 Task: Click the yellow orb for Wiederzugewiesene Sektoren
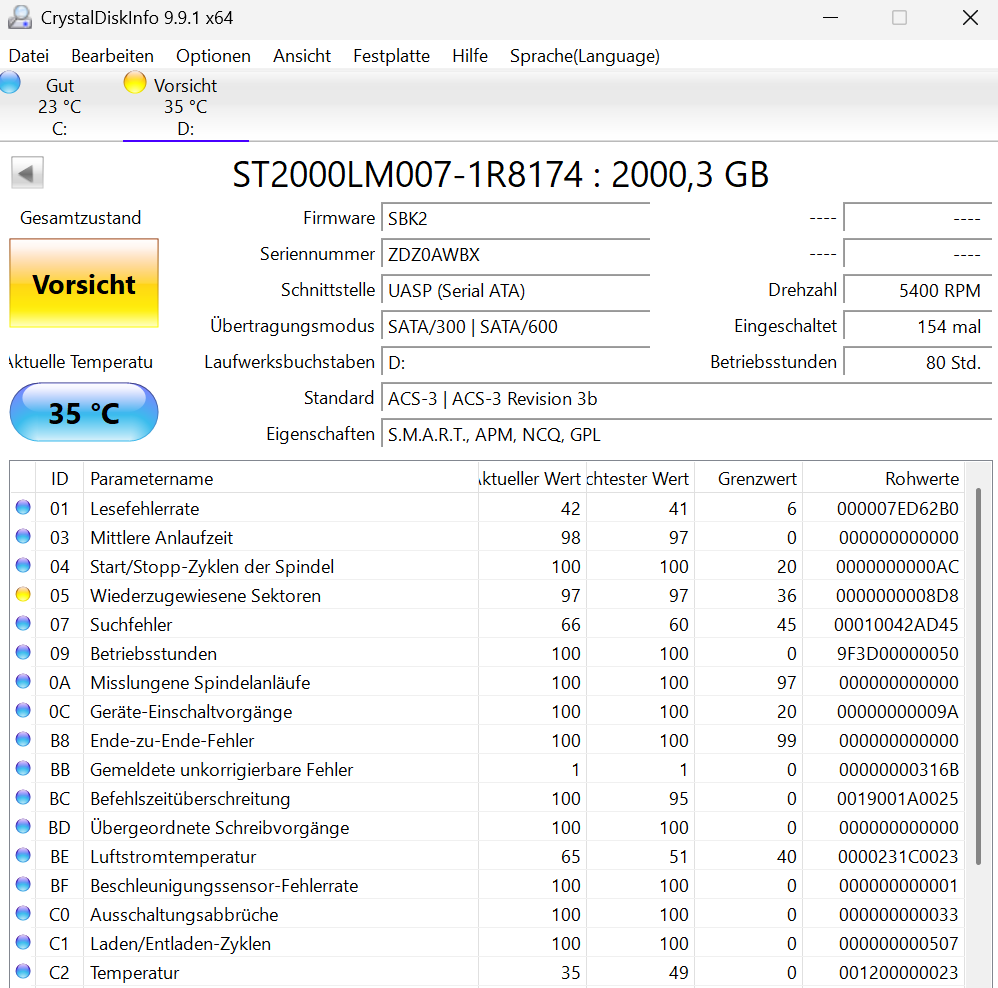click(x=23, y=595)
